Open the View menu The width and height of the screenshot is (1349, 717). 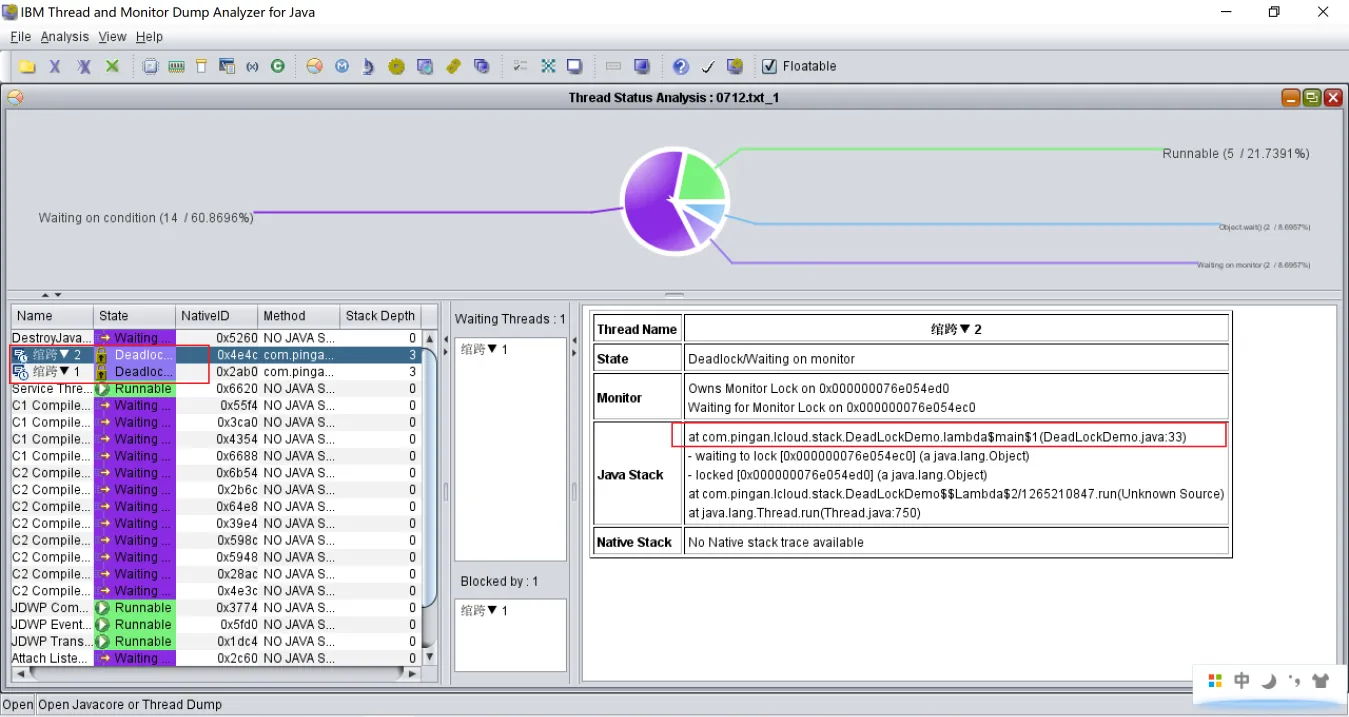click(112, 37)
